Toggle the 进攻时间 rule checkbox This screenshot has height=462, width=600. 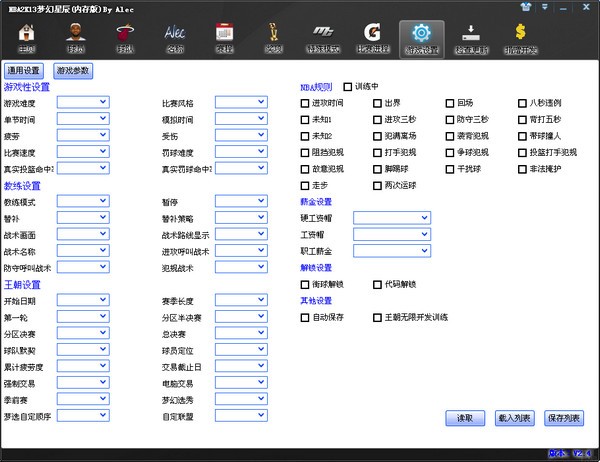[x=306, y=103]
